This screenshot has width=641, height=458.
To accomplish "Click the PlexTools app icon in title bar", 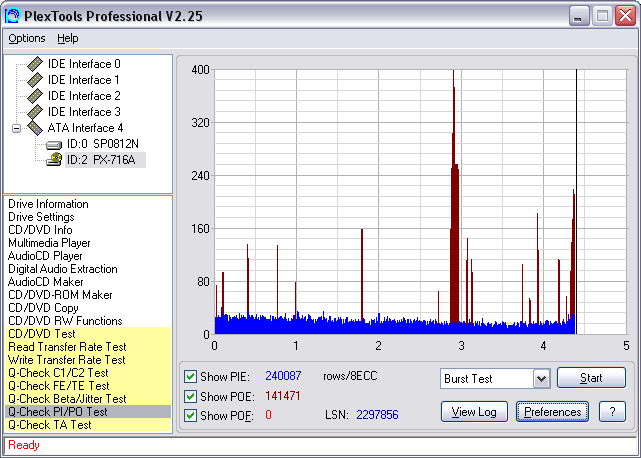I will point(12,16).
